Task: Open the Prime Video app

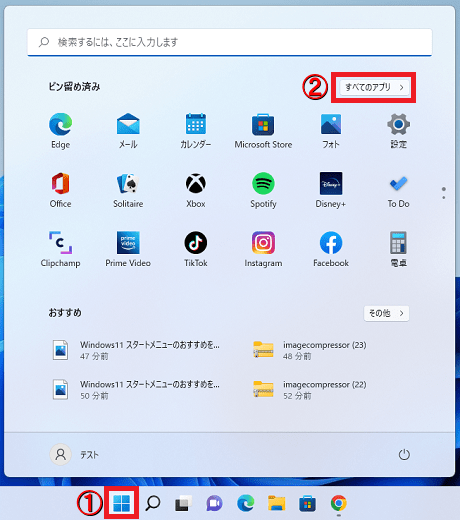Action: [128, 249]
